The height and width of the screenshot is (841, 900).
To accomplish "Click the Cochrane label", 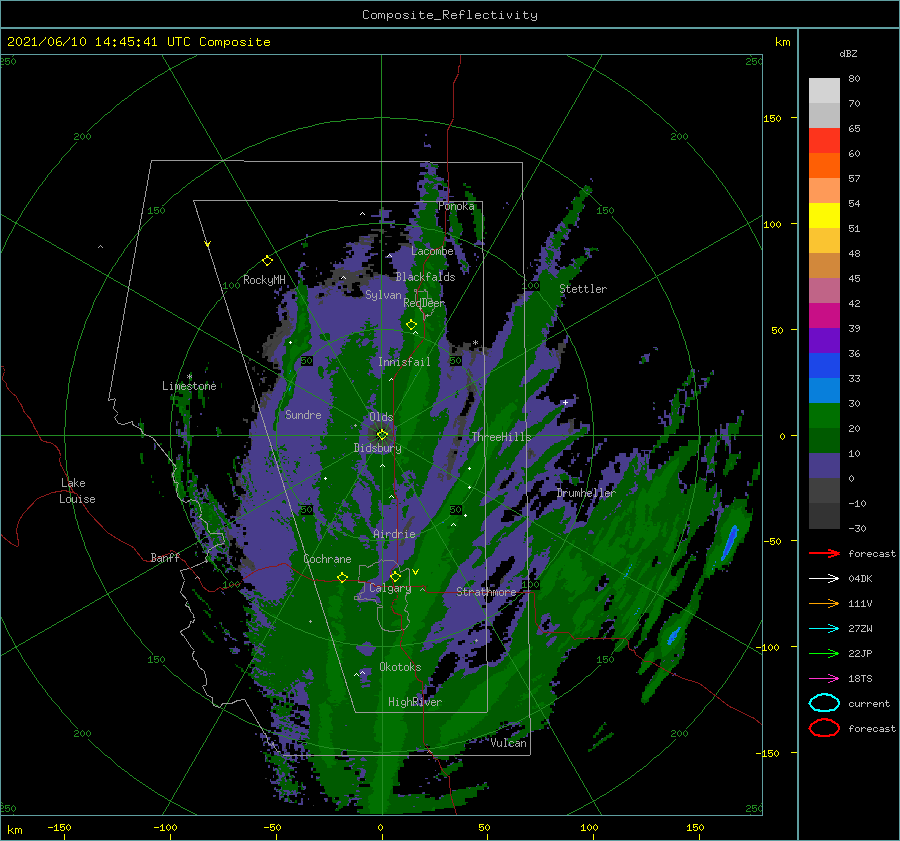I will tap(327, 559).
